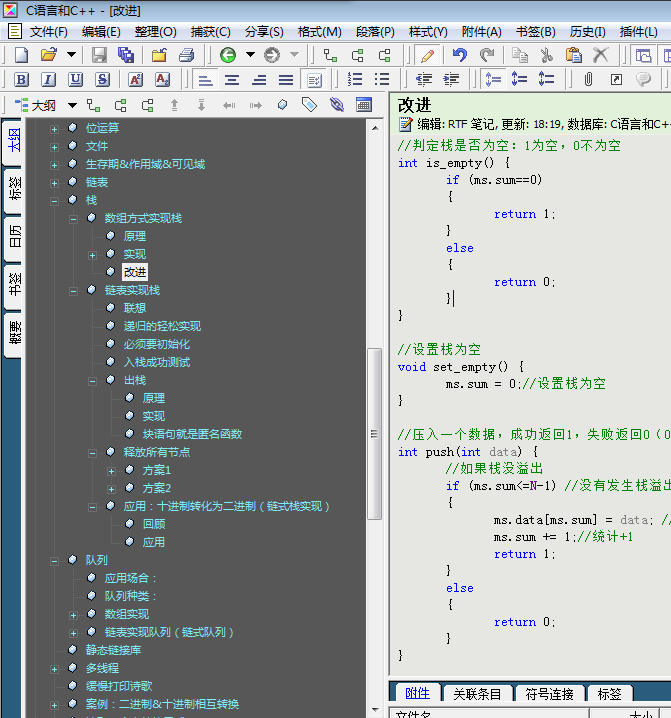Viewport: 671px width, 718px height.
Task: Move outline item down with arrow icon
Action: tap(201, 105)
